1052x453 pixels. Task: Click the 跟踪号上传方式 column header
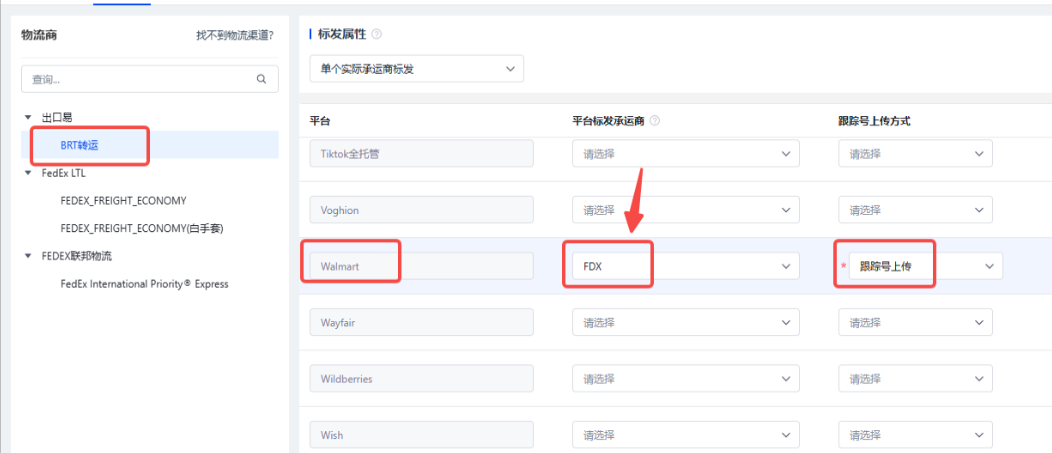[874, 121]
